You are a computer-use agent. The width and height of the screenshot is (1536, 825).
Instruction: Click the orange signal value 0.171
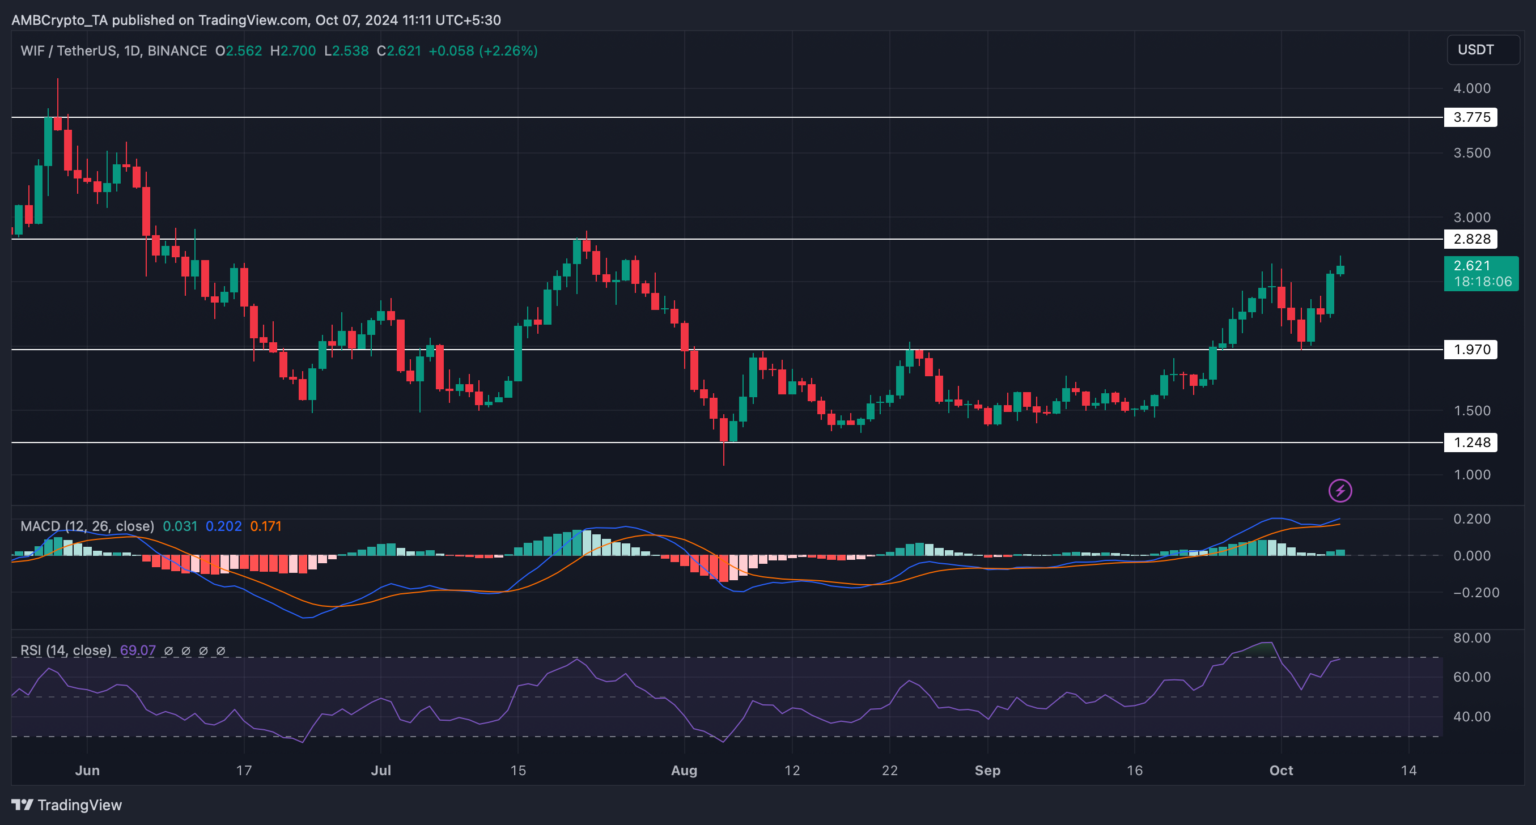coord(266,526)
